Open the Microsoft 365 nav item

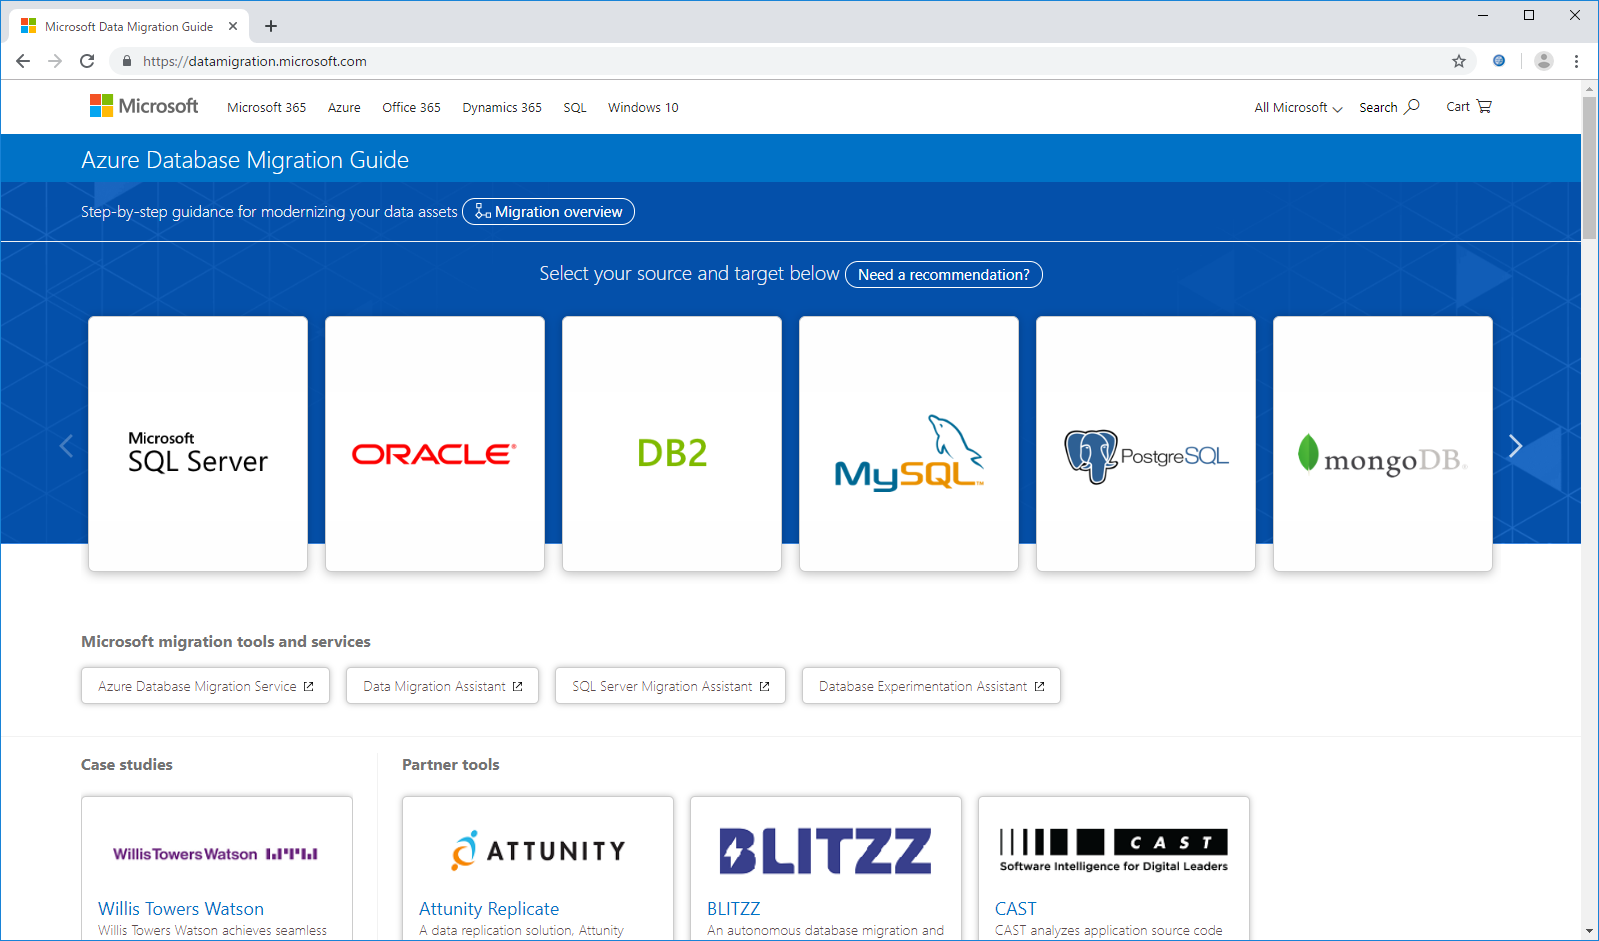[x=266, y=107]
